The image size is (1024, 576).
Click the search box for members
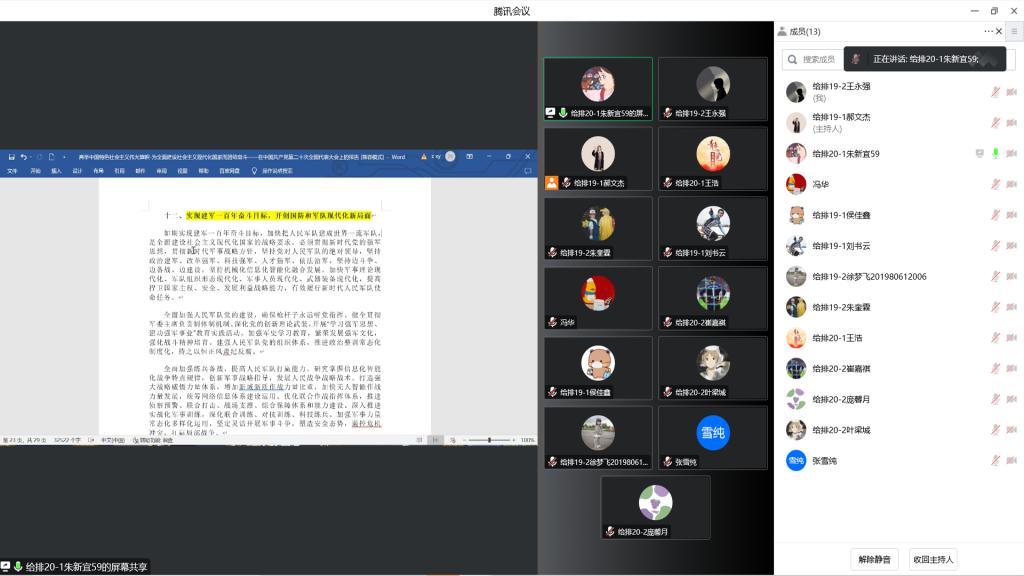[815, 60]
